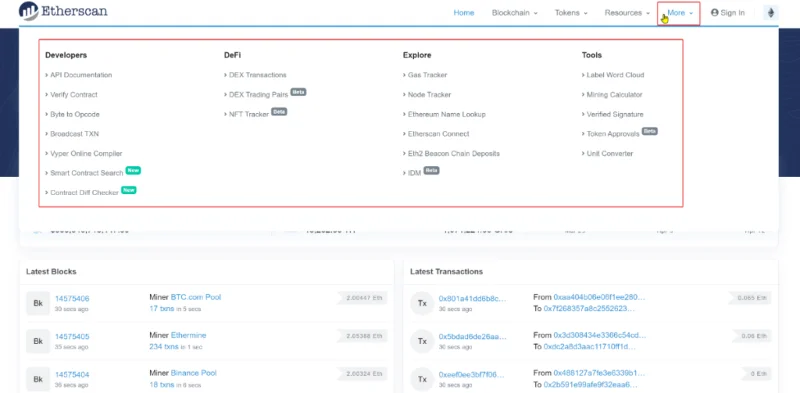
Task: View 234 txns of block 14575405
Action: click(164, 347)
